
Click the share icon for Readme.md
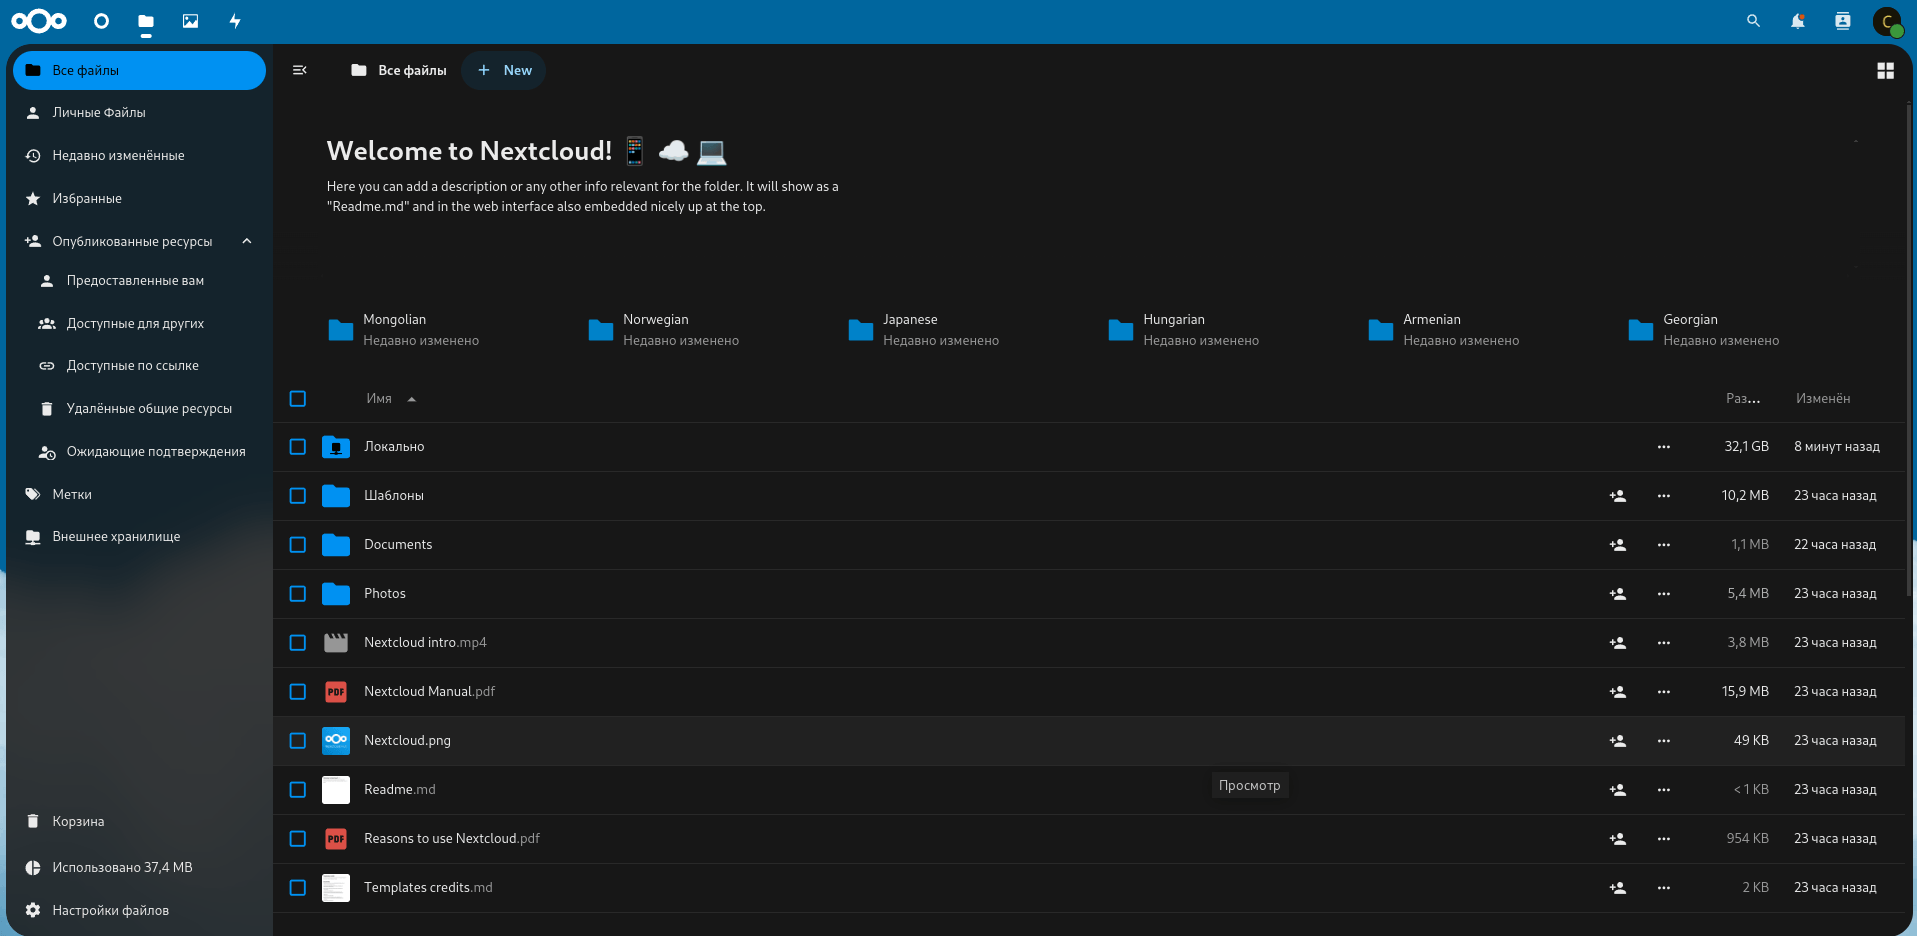click(1618, 790)
